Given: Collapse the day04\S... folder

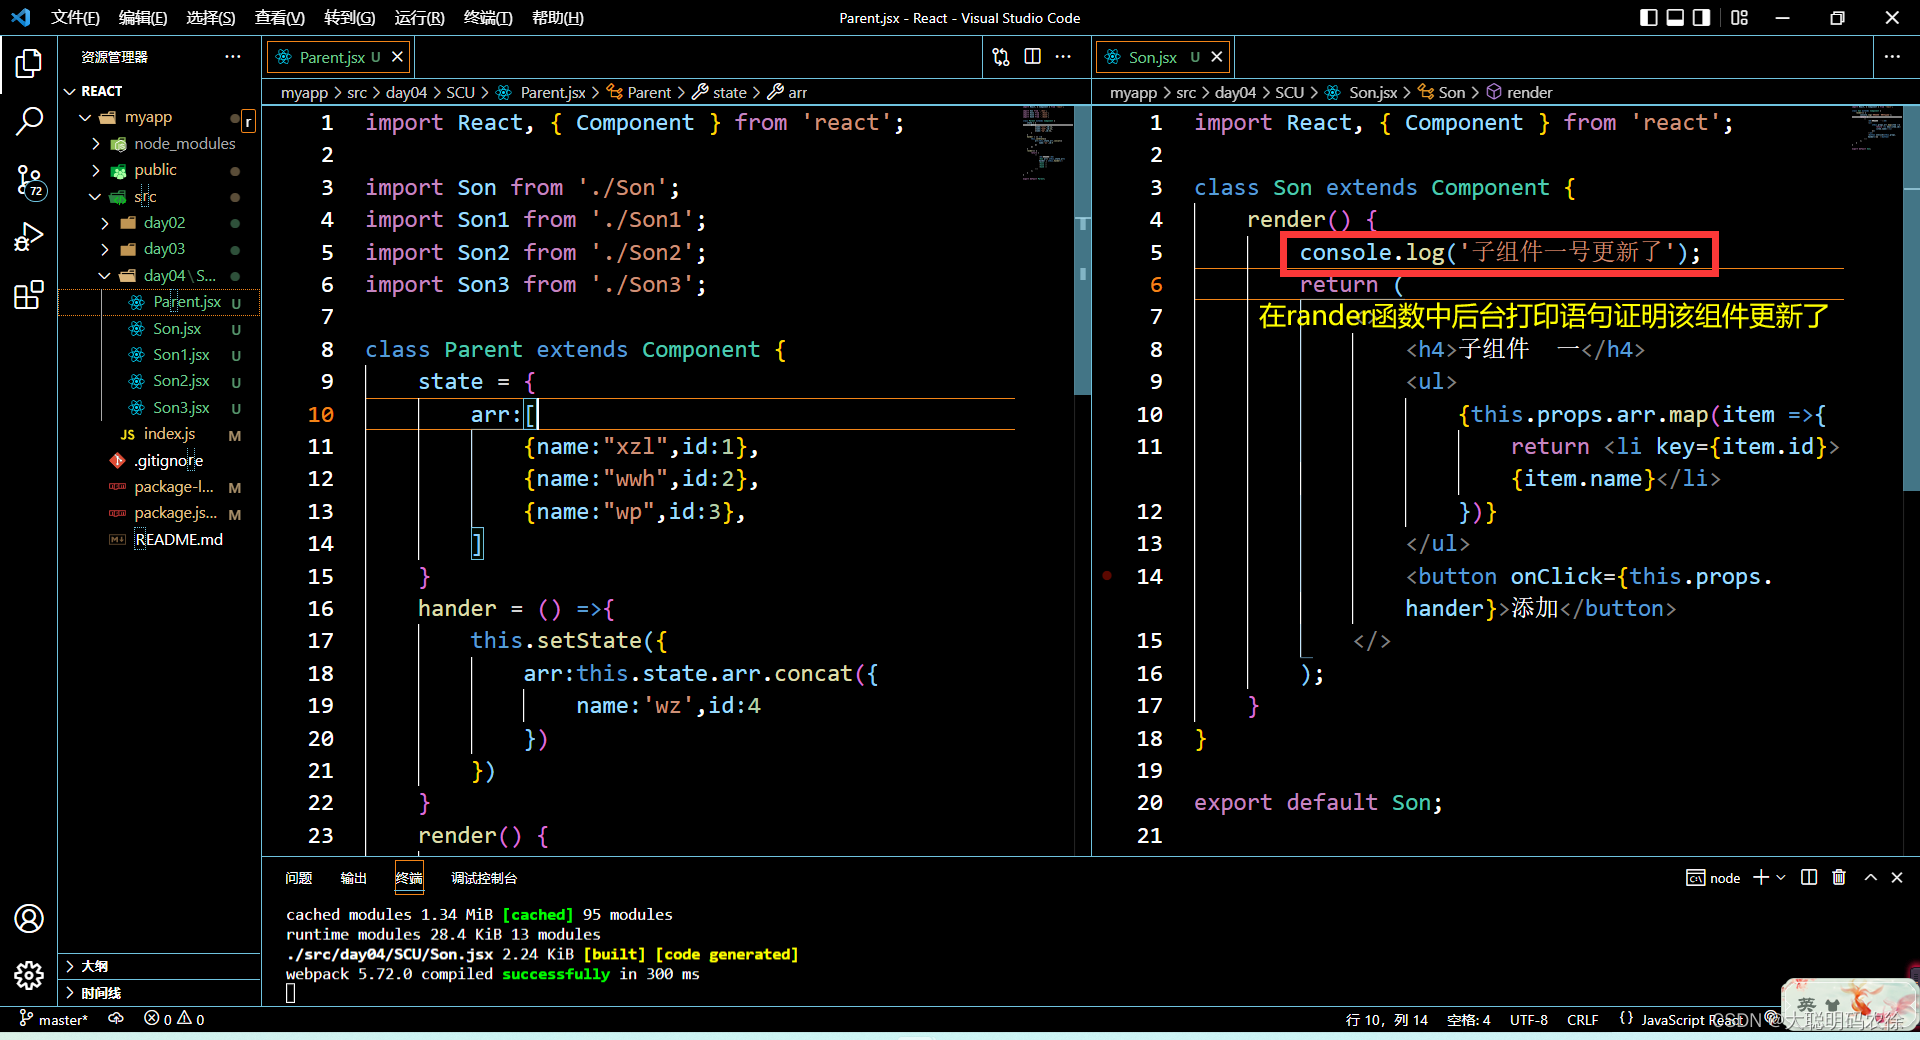Looking at the screenshot, I should 105,276.
